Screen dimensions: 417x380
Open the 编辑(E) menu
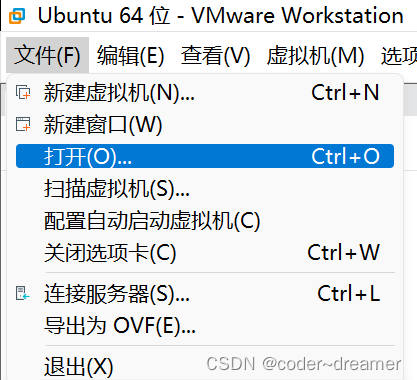point(130,55)
